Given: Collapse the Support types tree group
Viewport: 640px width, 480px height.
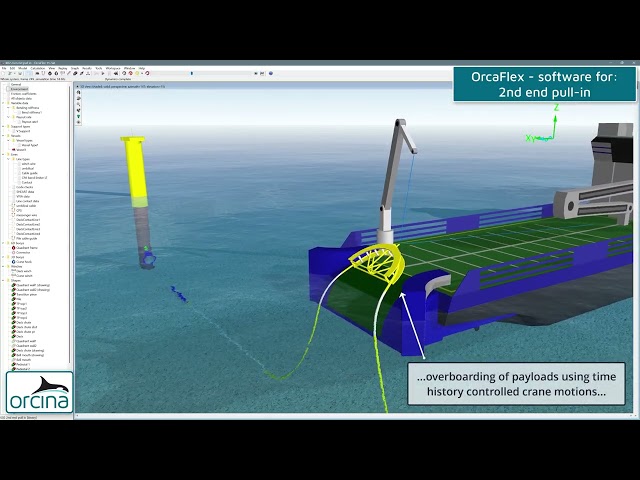Looking at the screenshot, I should click(x=3, y=127).
